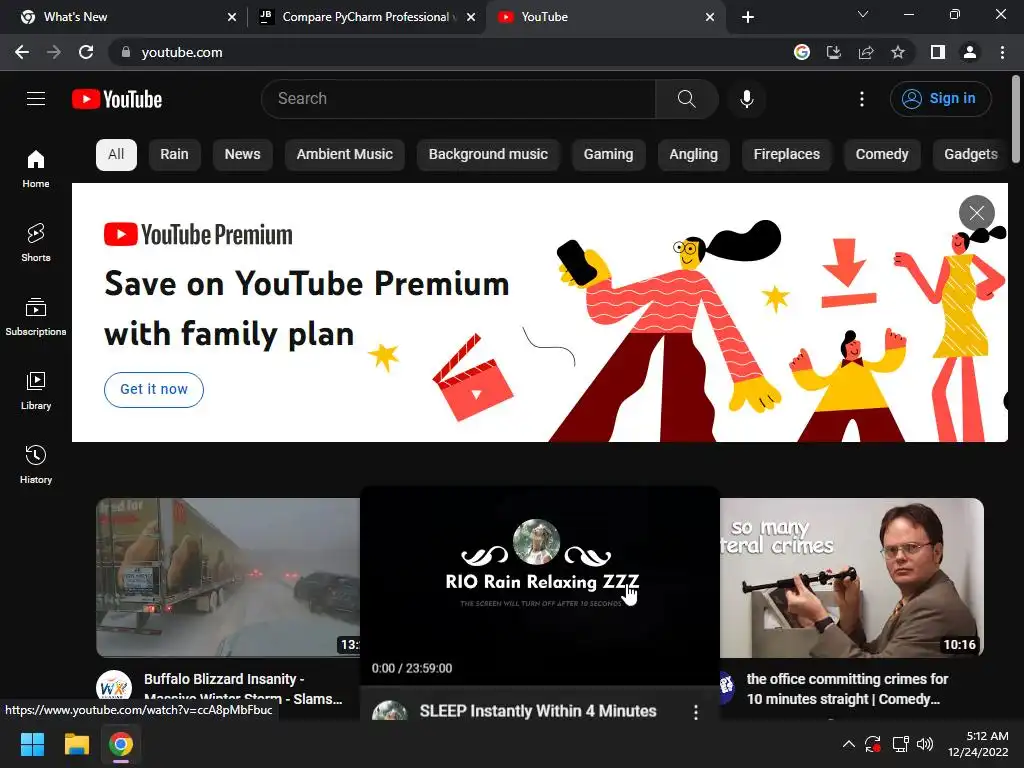Reload the page
Screen dimensions: 1024x768
tap(86, 52)
